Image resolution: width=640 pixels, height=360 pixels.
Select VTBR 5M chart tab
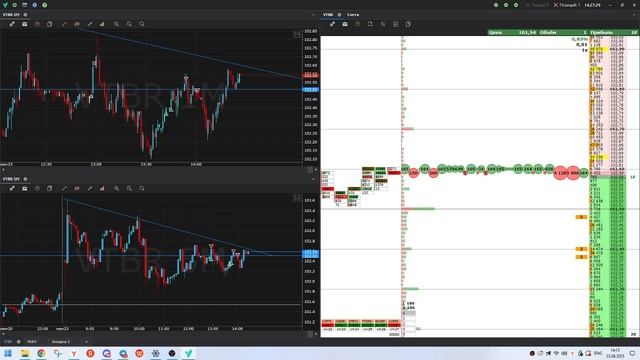pyautogui.click(x=11, y=179)
